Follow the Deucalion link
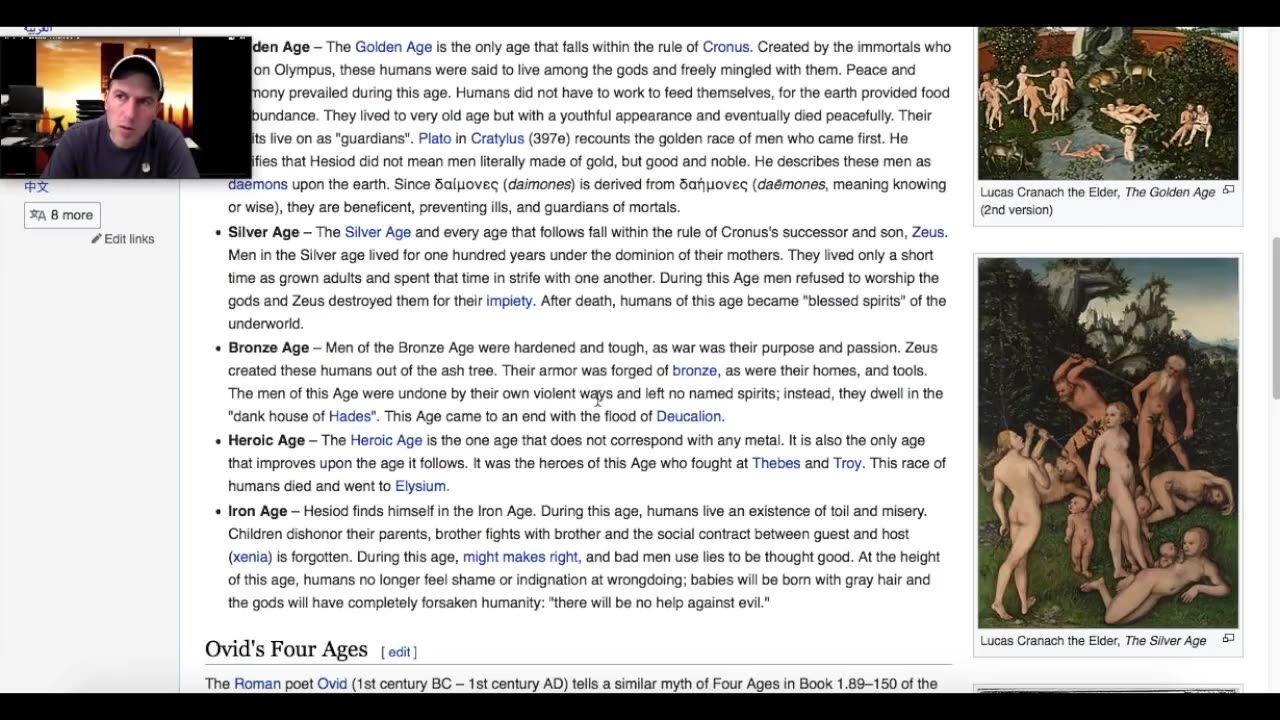Screen dimensions: 1280x720 coord(688,417)
